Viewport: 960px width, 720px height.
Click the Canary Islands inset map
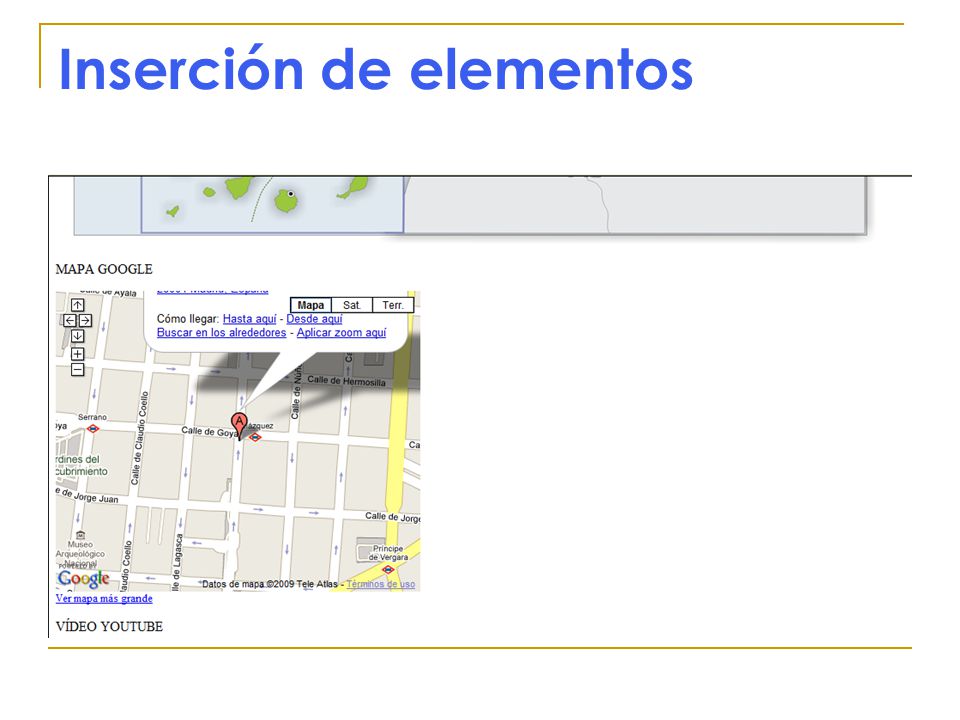click(272, 204)
